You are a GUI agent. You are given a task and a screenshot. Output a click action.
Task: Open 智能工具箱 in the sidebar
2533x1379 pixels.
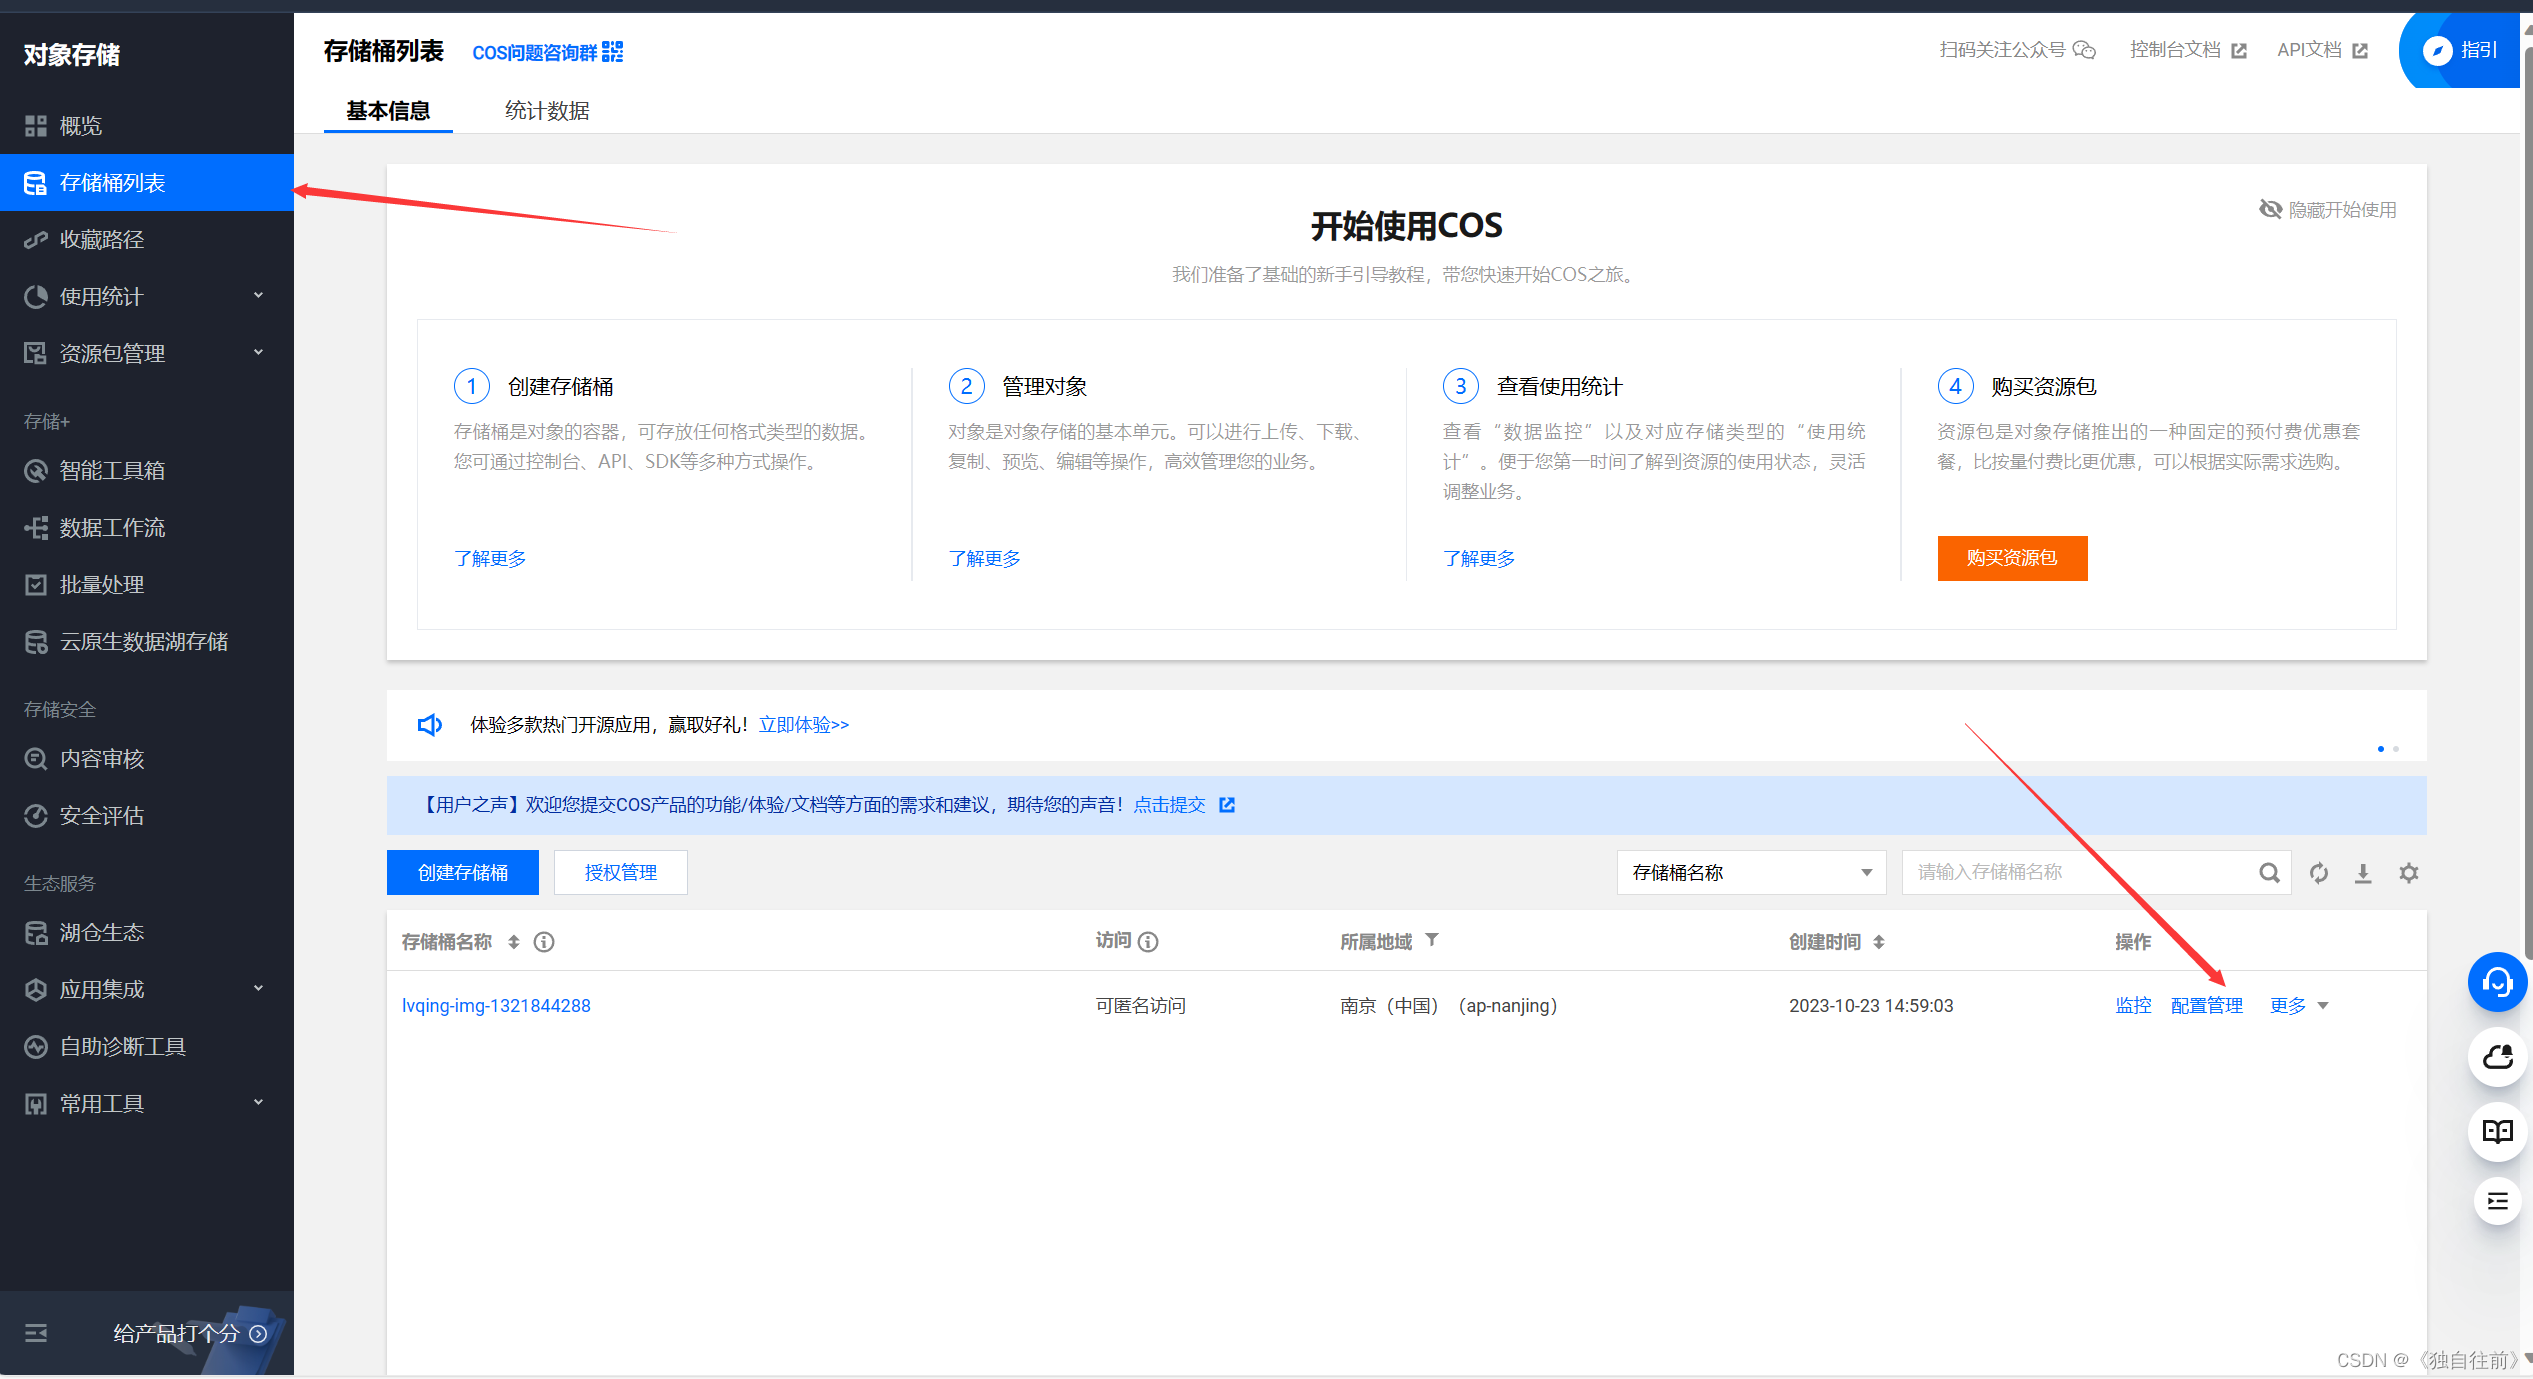point(112,470)
